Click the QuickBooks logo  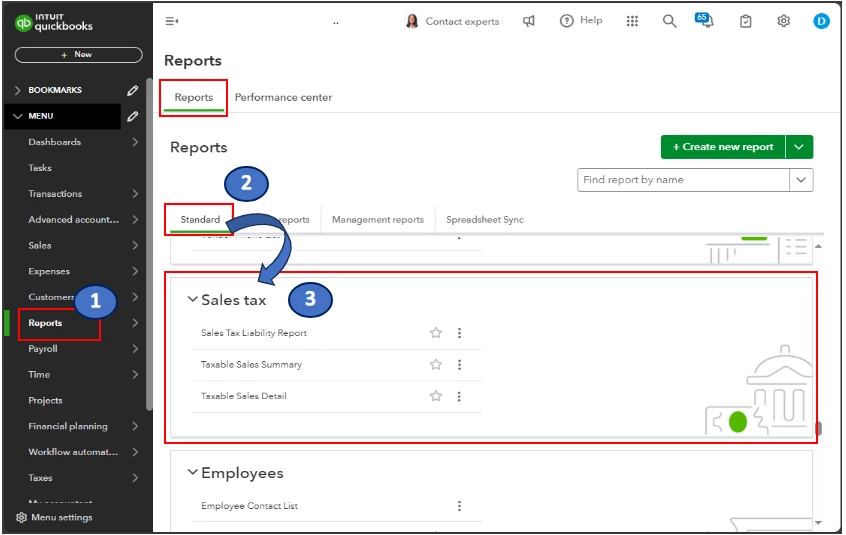(x=53, y=22)
